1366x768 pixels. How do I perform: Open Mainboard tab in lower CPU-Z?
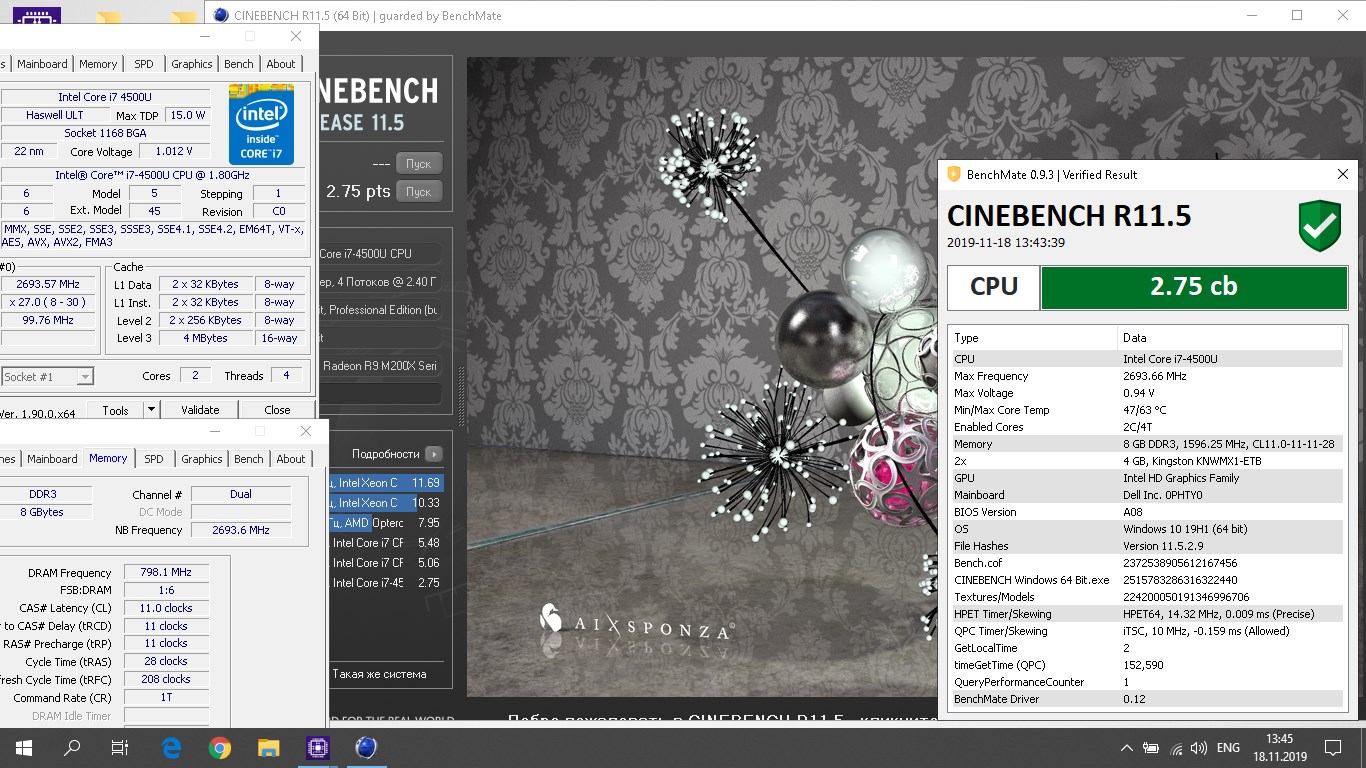[52, 459]
